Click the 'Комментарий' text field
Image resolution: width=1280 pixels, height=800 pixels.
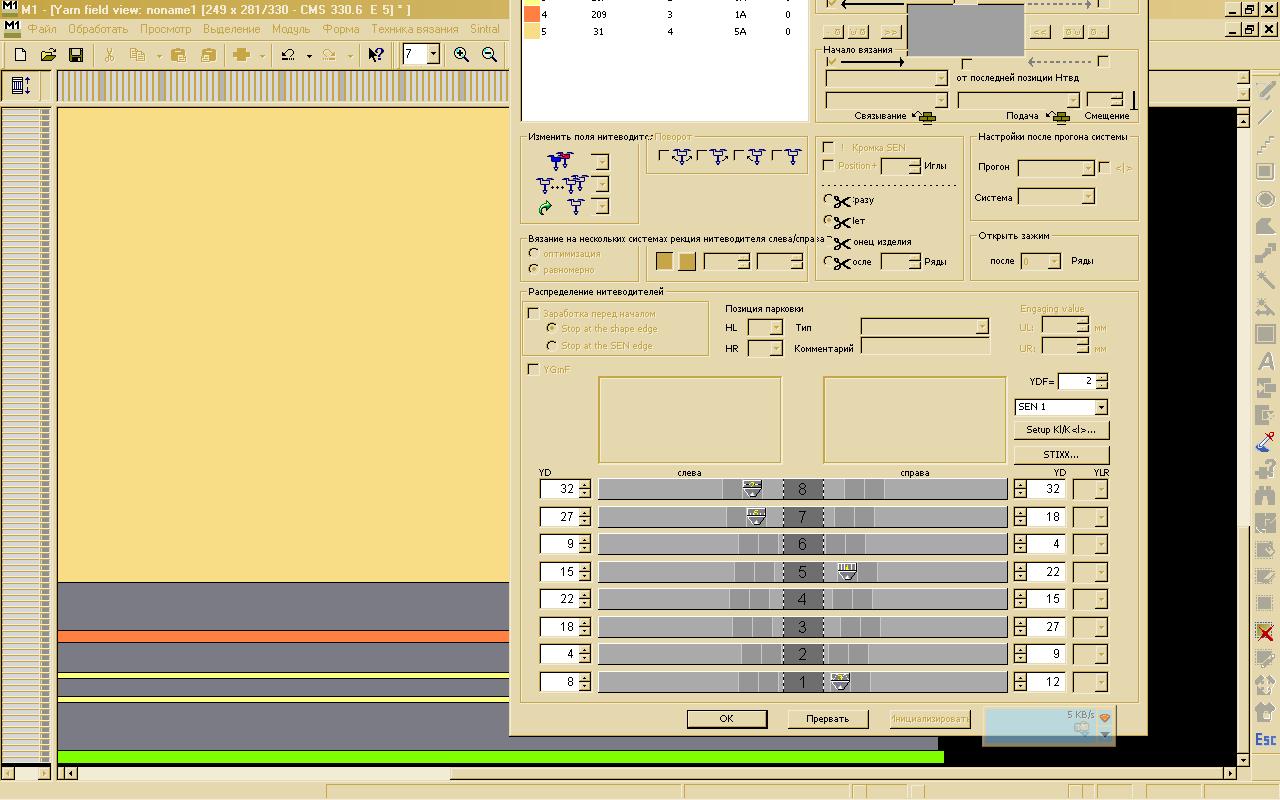(925, 348)
